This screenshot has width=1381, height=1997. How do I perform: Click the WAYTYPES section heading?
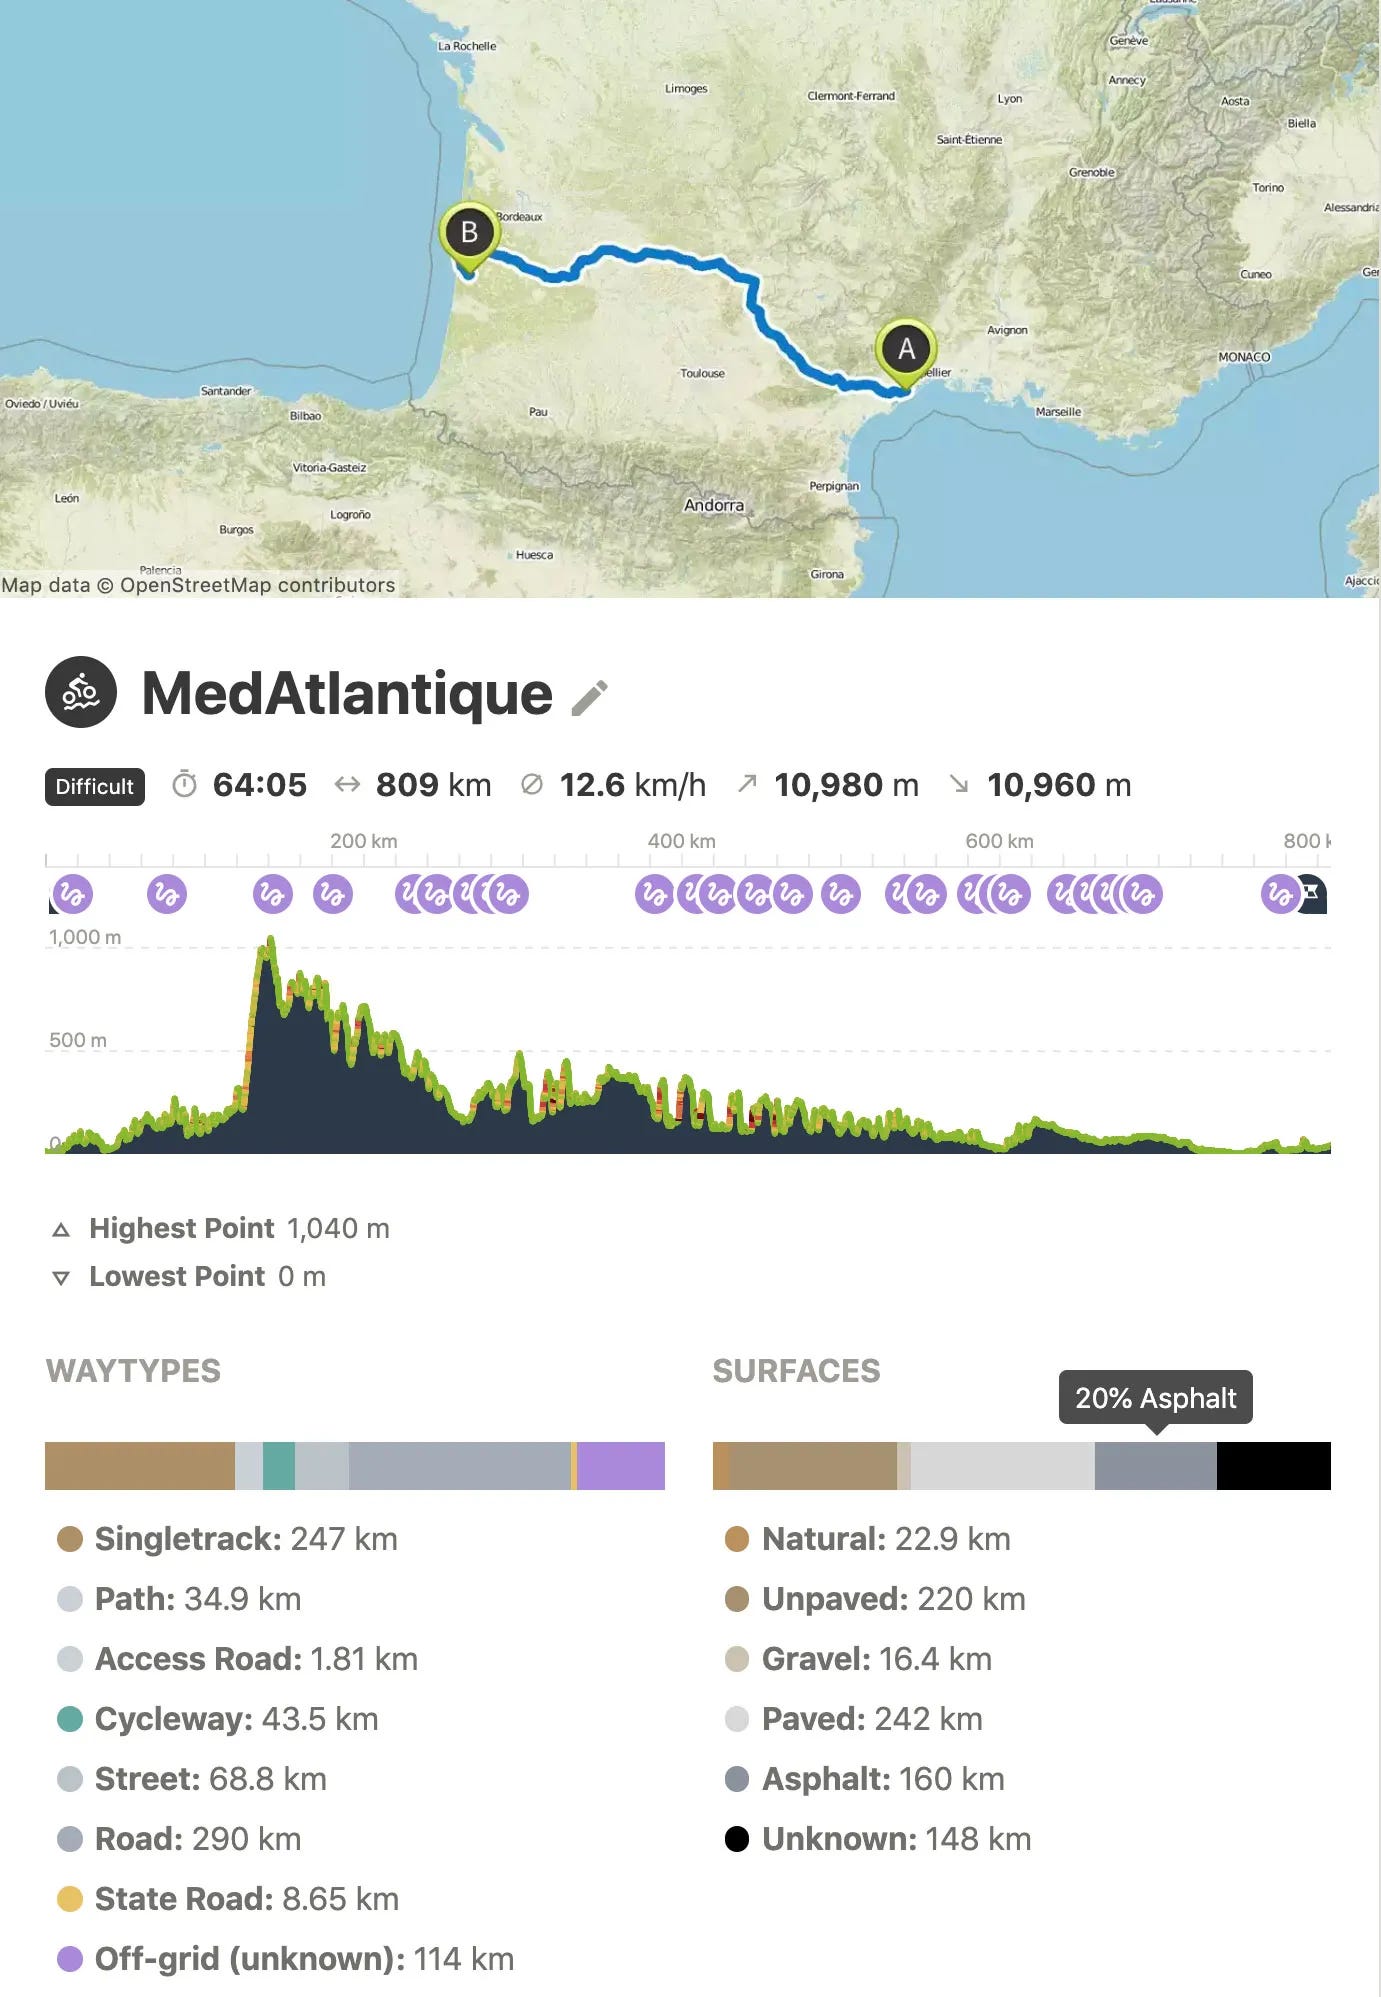click(x=133, y=1370)
